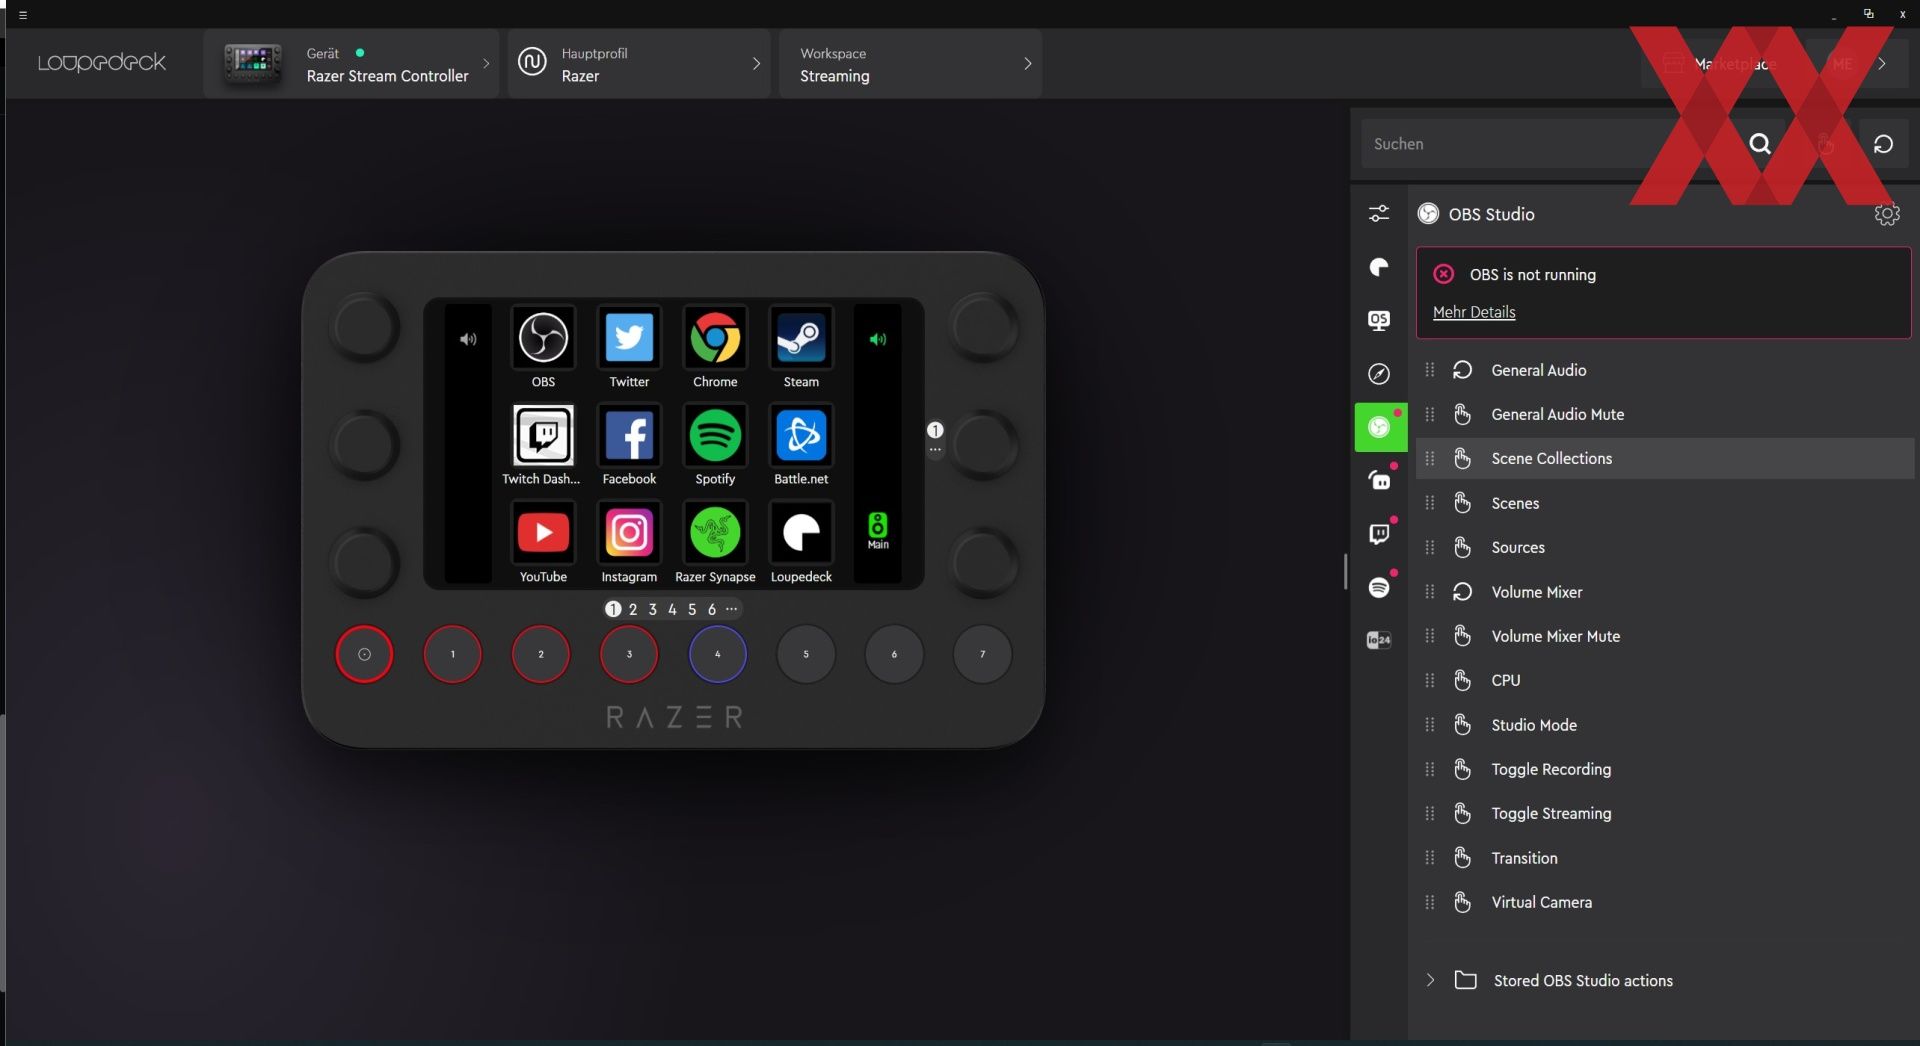Viewport: 1920px width, 1046px height.
Task: Select the Twitch Dashboard tile
Action: point(543,436)
